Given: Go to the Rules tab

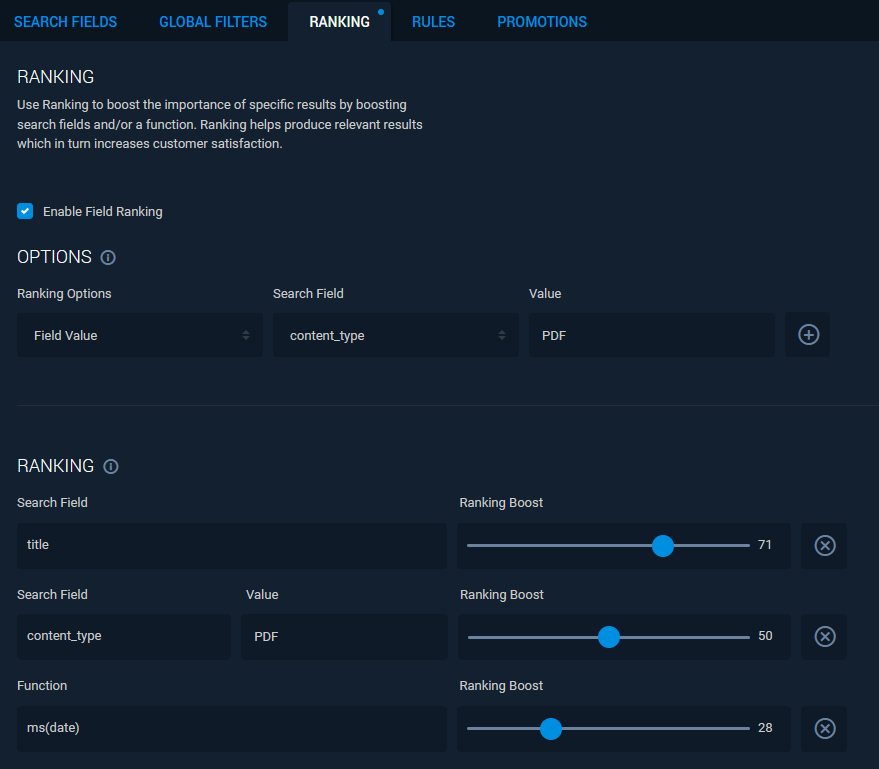Looking at the screenshot, I should [433, 22].
